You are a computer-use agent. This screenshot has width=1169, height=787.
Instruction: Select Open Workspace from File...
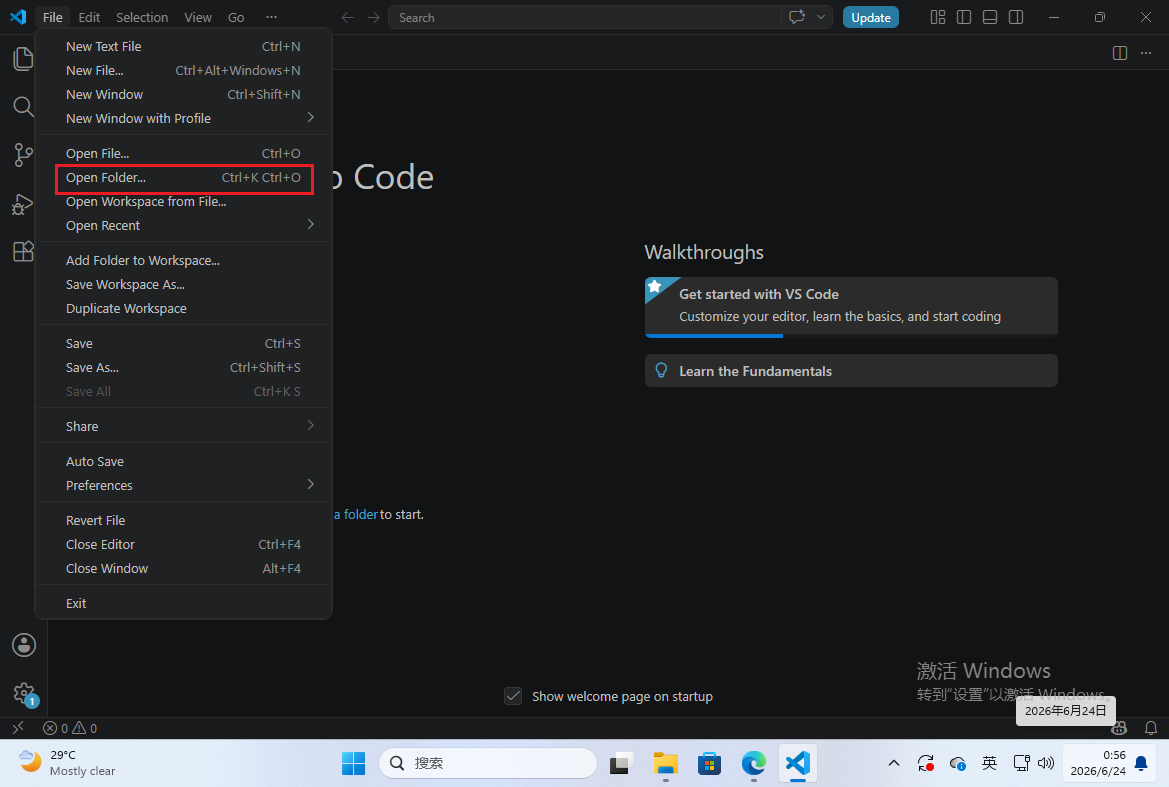coord(183,201)
